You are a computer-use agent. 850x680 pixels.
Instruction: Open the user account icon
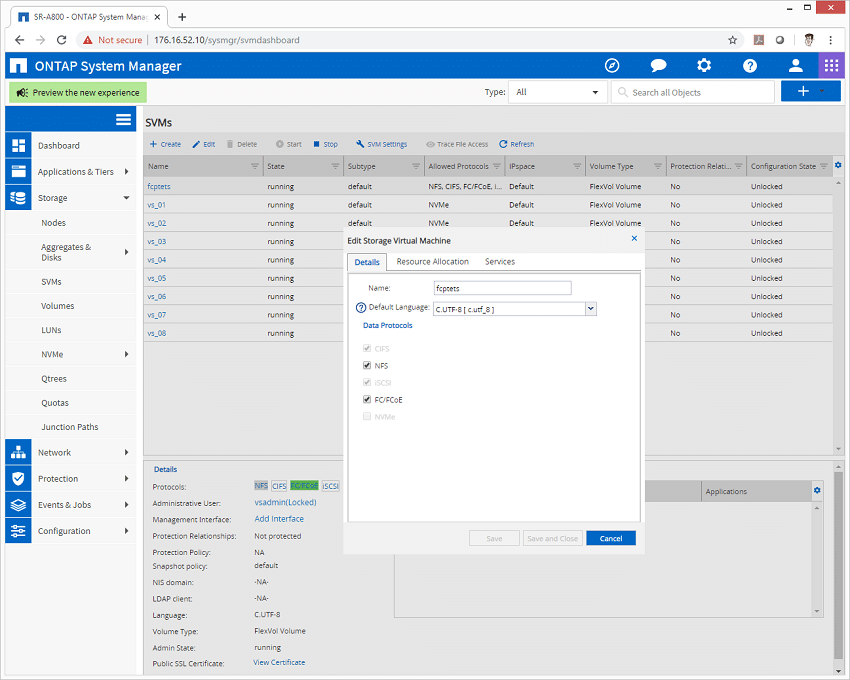click(795, 66)
